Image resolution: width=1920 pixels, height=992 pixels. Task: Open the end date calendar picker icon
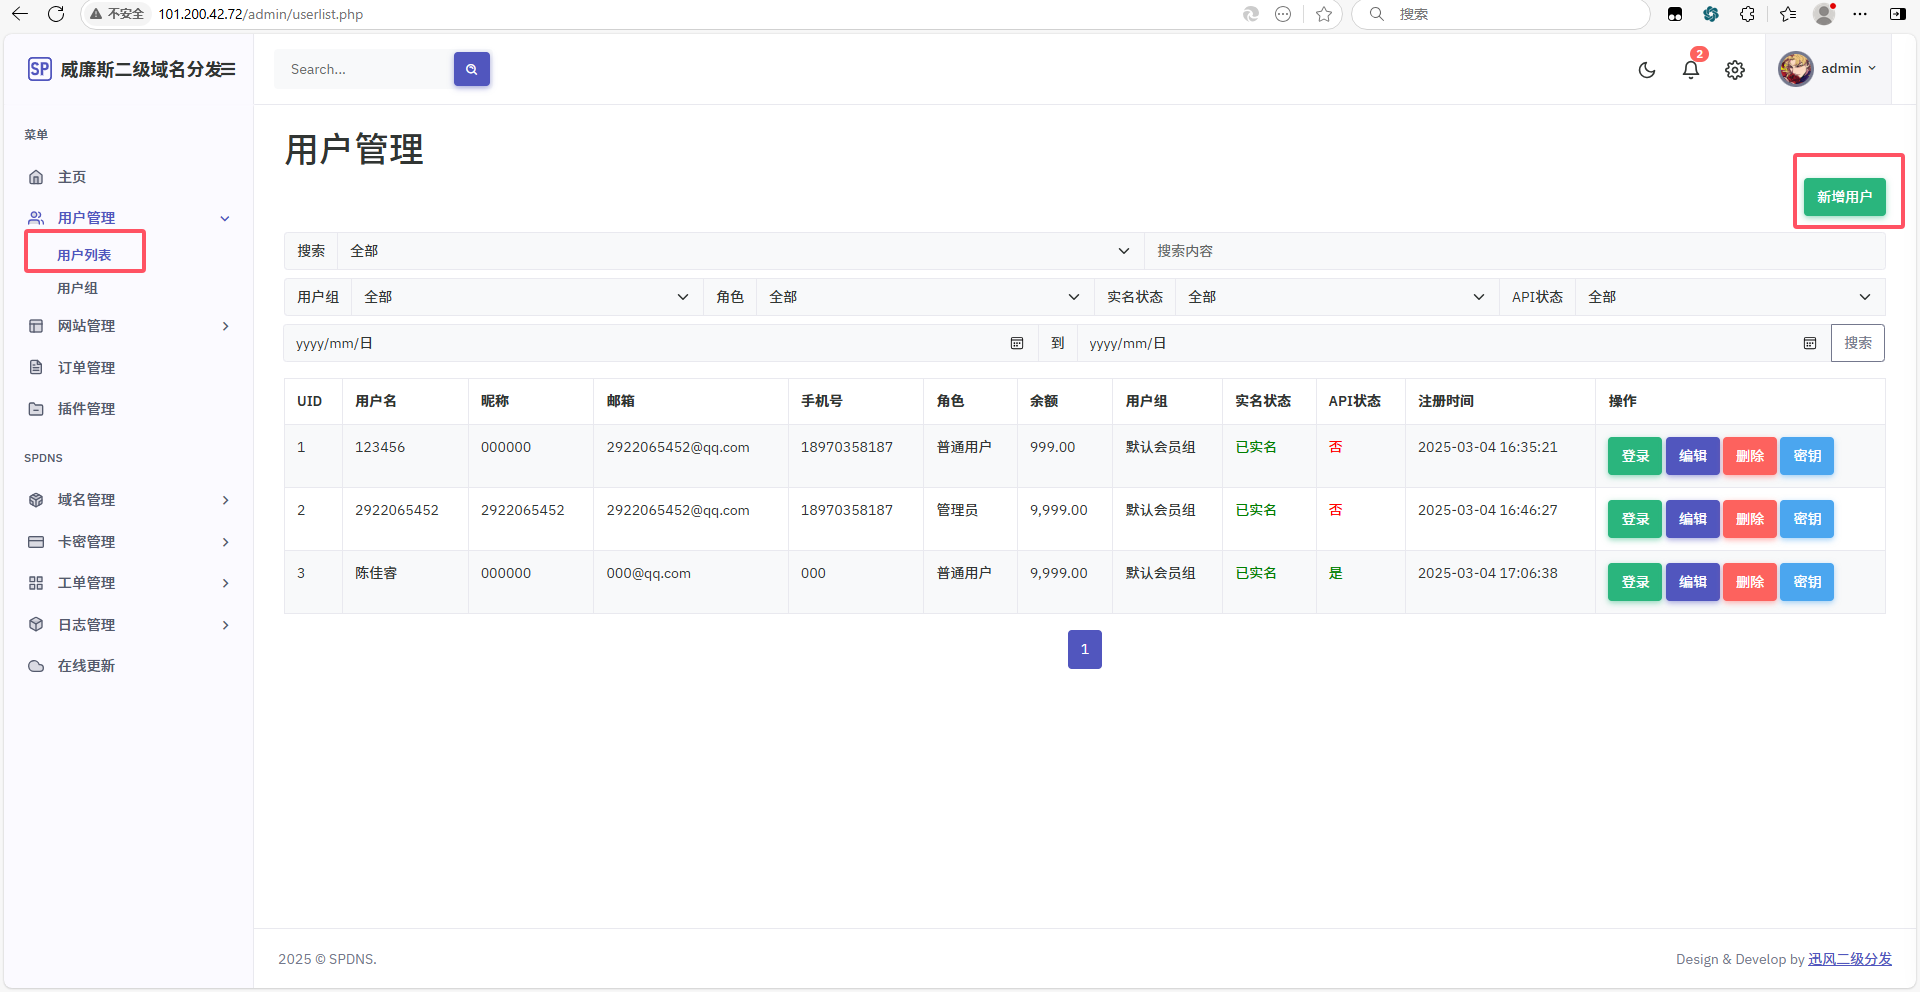tap(1809, 343)
